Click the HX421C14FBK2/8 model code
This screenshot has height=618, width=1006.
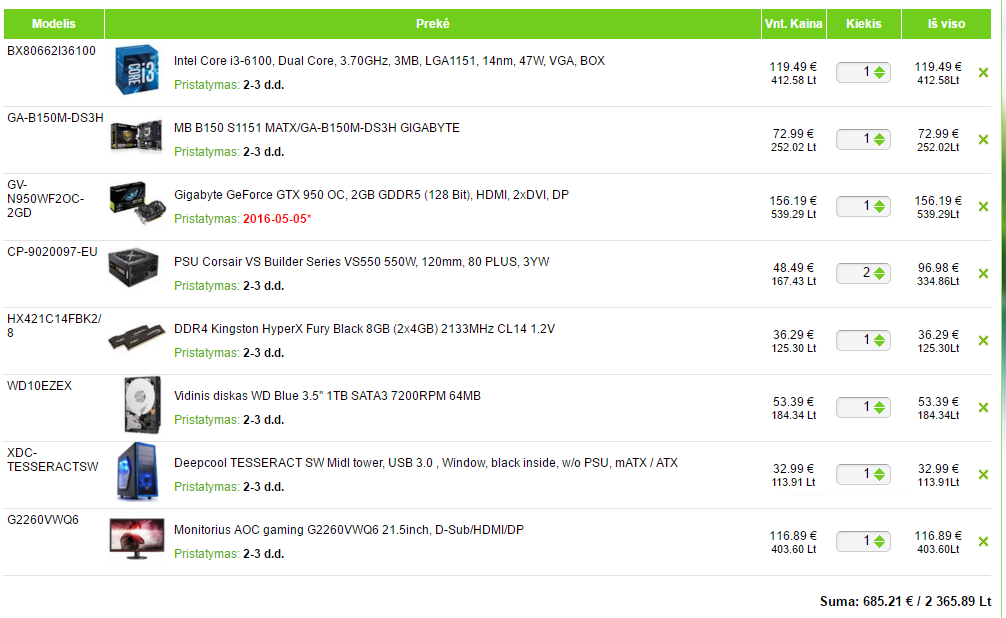55,326
